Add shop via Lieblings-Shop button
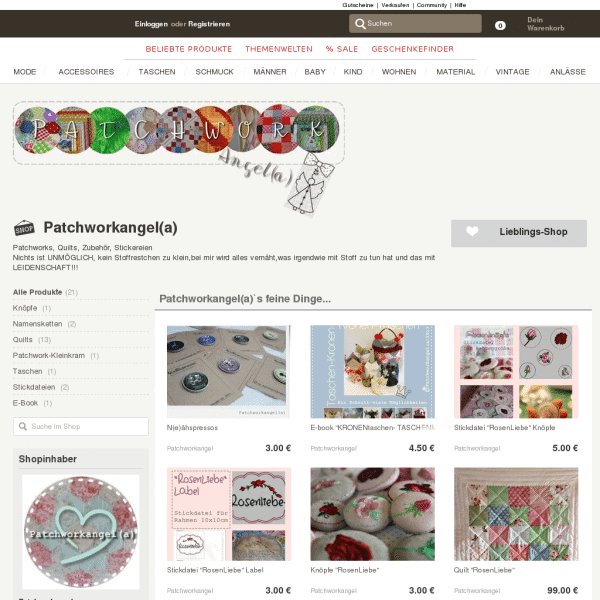 click(518, 233)
